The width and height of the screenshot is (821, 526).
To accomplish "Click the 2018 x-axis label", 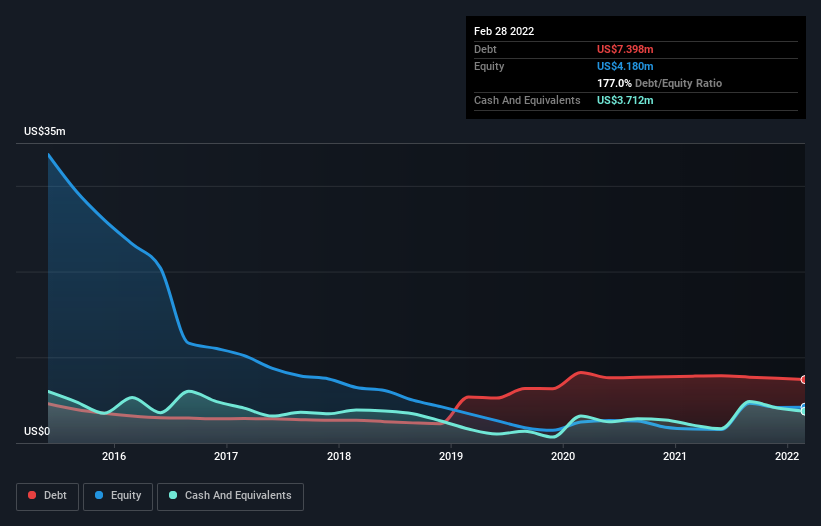I will pyautogui.click(x=339, y=456).
